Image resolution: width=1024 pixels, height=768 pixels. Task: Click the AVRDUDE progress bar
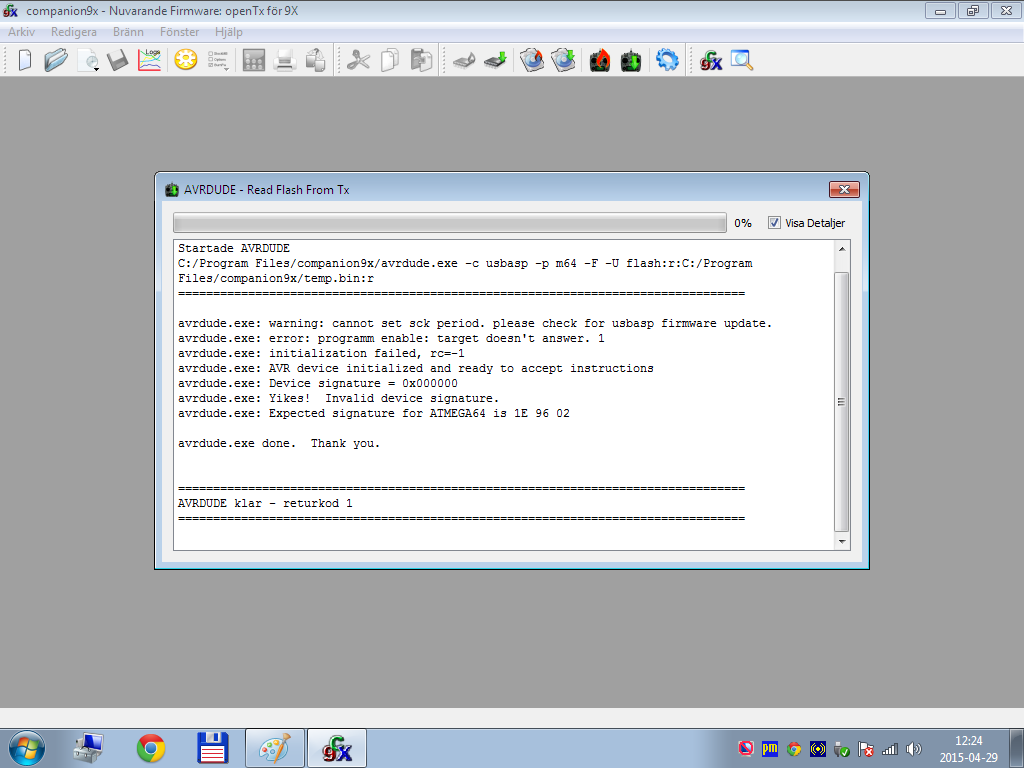click(x=449, y=223)
